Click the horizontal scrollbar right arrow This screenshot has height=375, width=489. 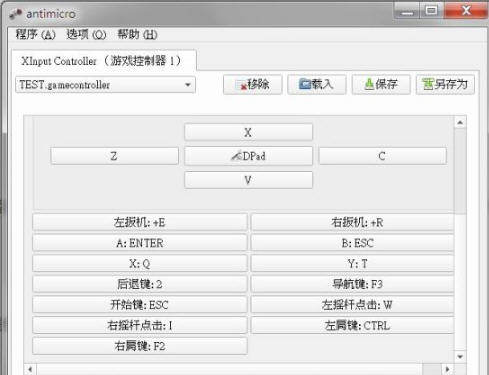coord(447,369)
